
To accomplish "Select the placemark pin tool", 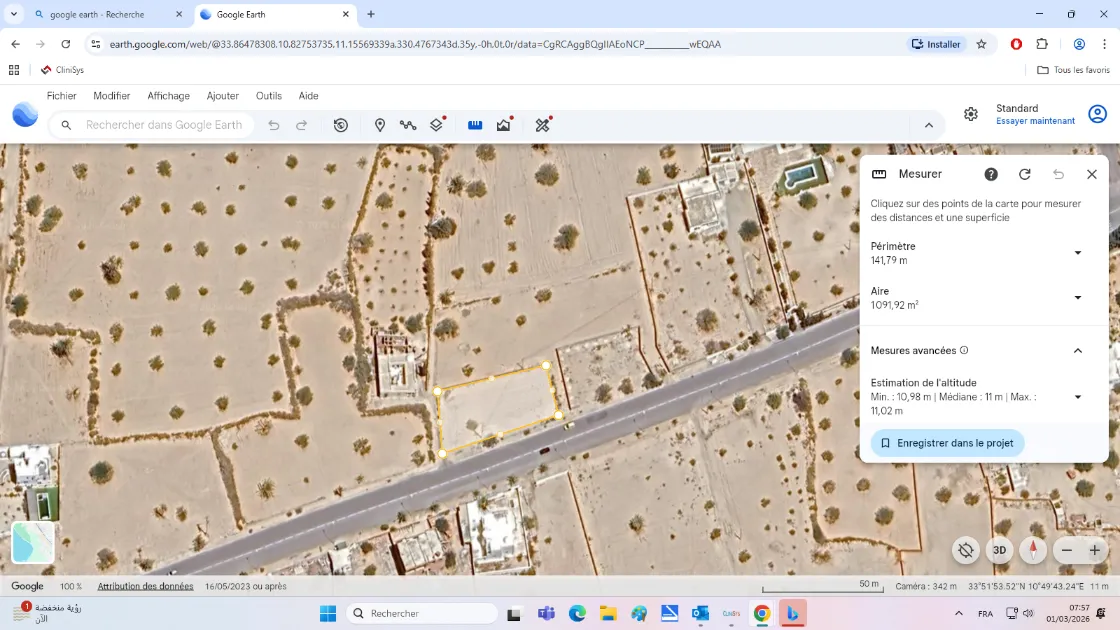I will [379, 124].
